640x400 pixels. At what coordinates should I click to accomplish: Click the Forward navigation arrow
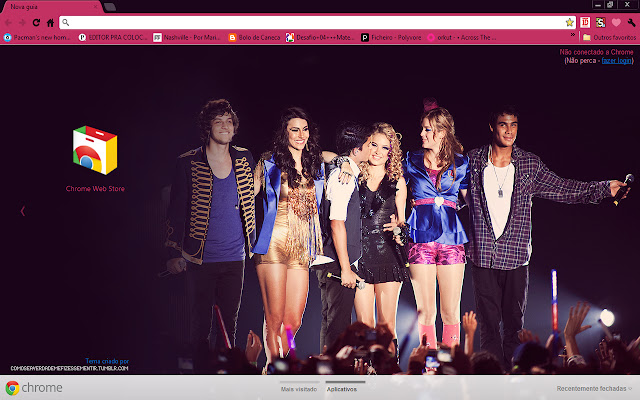pos(22,23)
